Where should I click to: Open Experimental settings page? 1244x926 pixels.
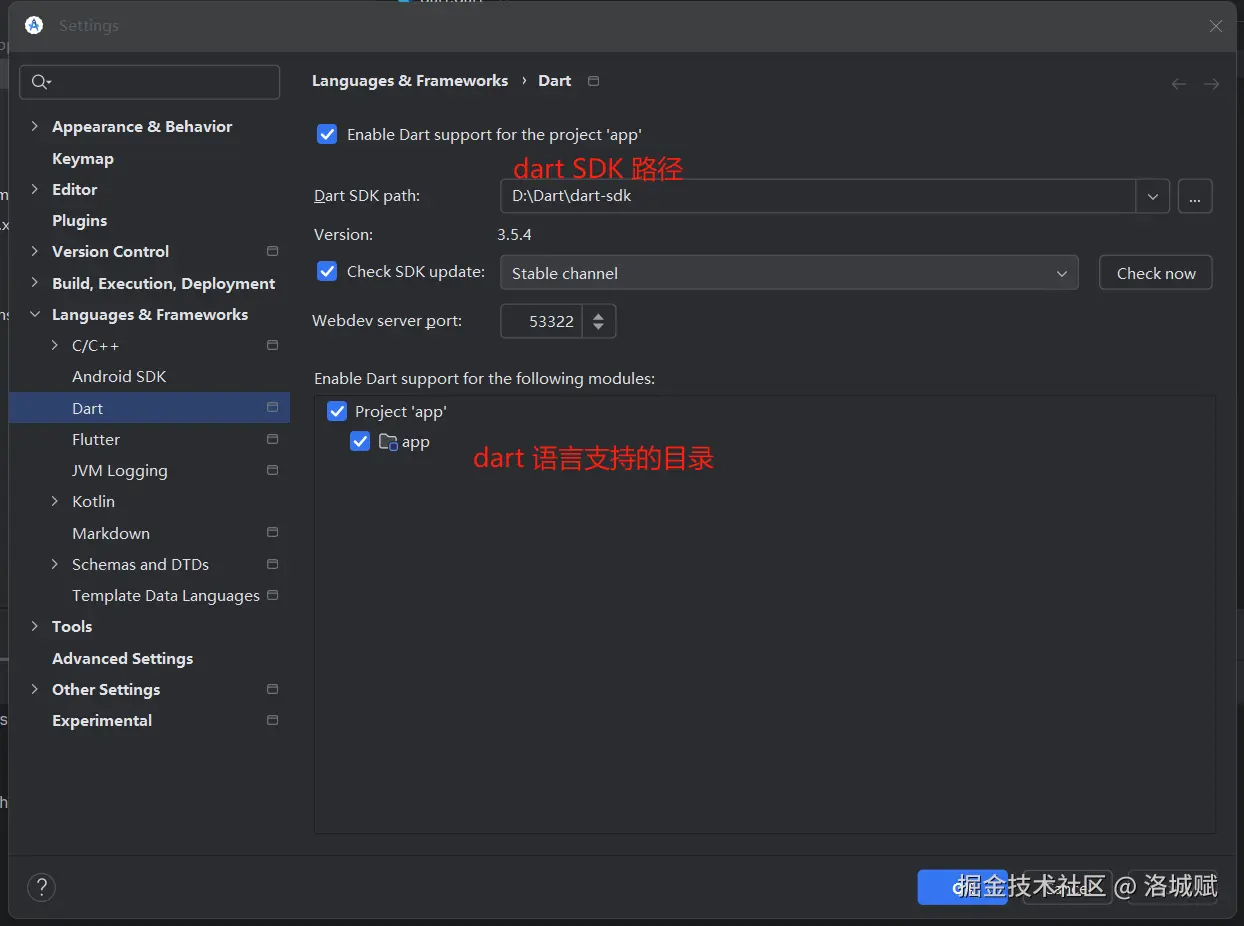(102, 720)
